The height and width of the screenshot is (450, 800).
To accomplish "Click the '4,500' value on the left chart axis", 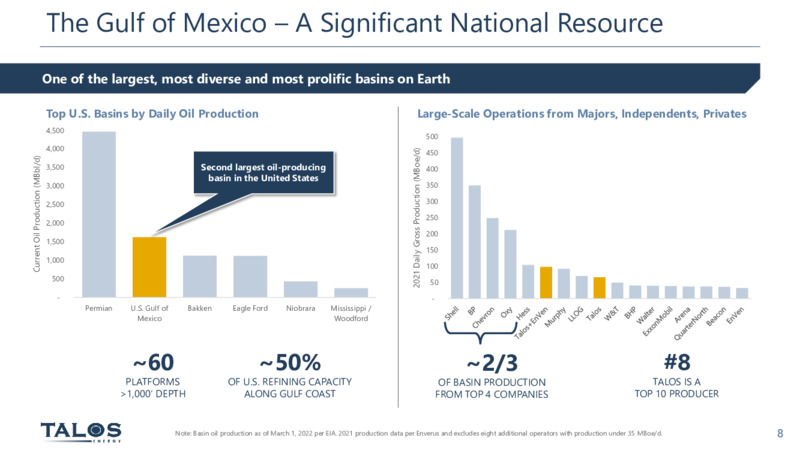I will pos(55,131).
